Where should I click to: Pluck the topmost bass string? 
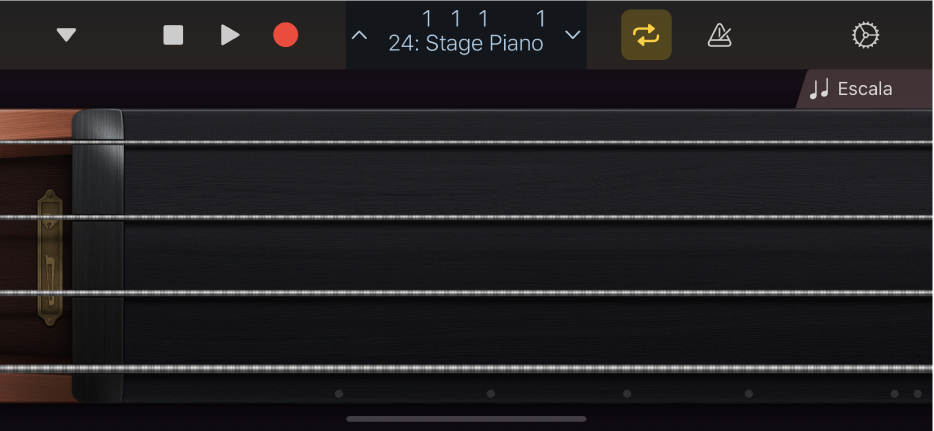click(500, 142)
